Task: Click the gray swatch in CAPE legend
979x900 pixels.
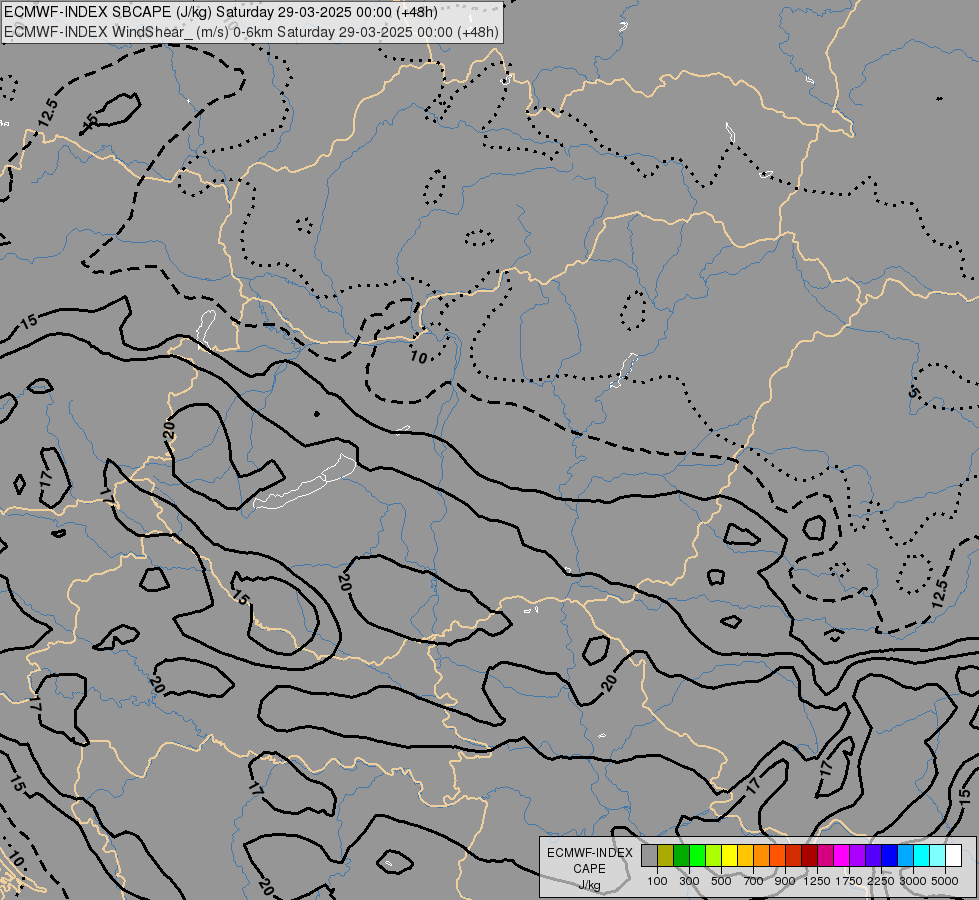Action: pos(649,856)
